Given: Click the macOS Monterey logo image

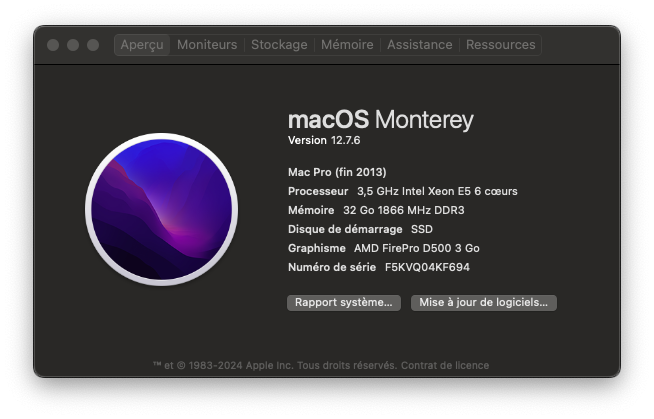Looking at the screenshot, I should point(161,209).
